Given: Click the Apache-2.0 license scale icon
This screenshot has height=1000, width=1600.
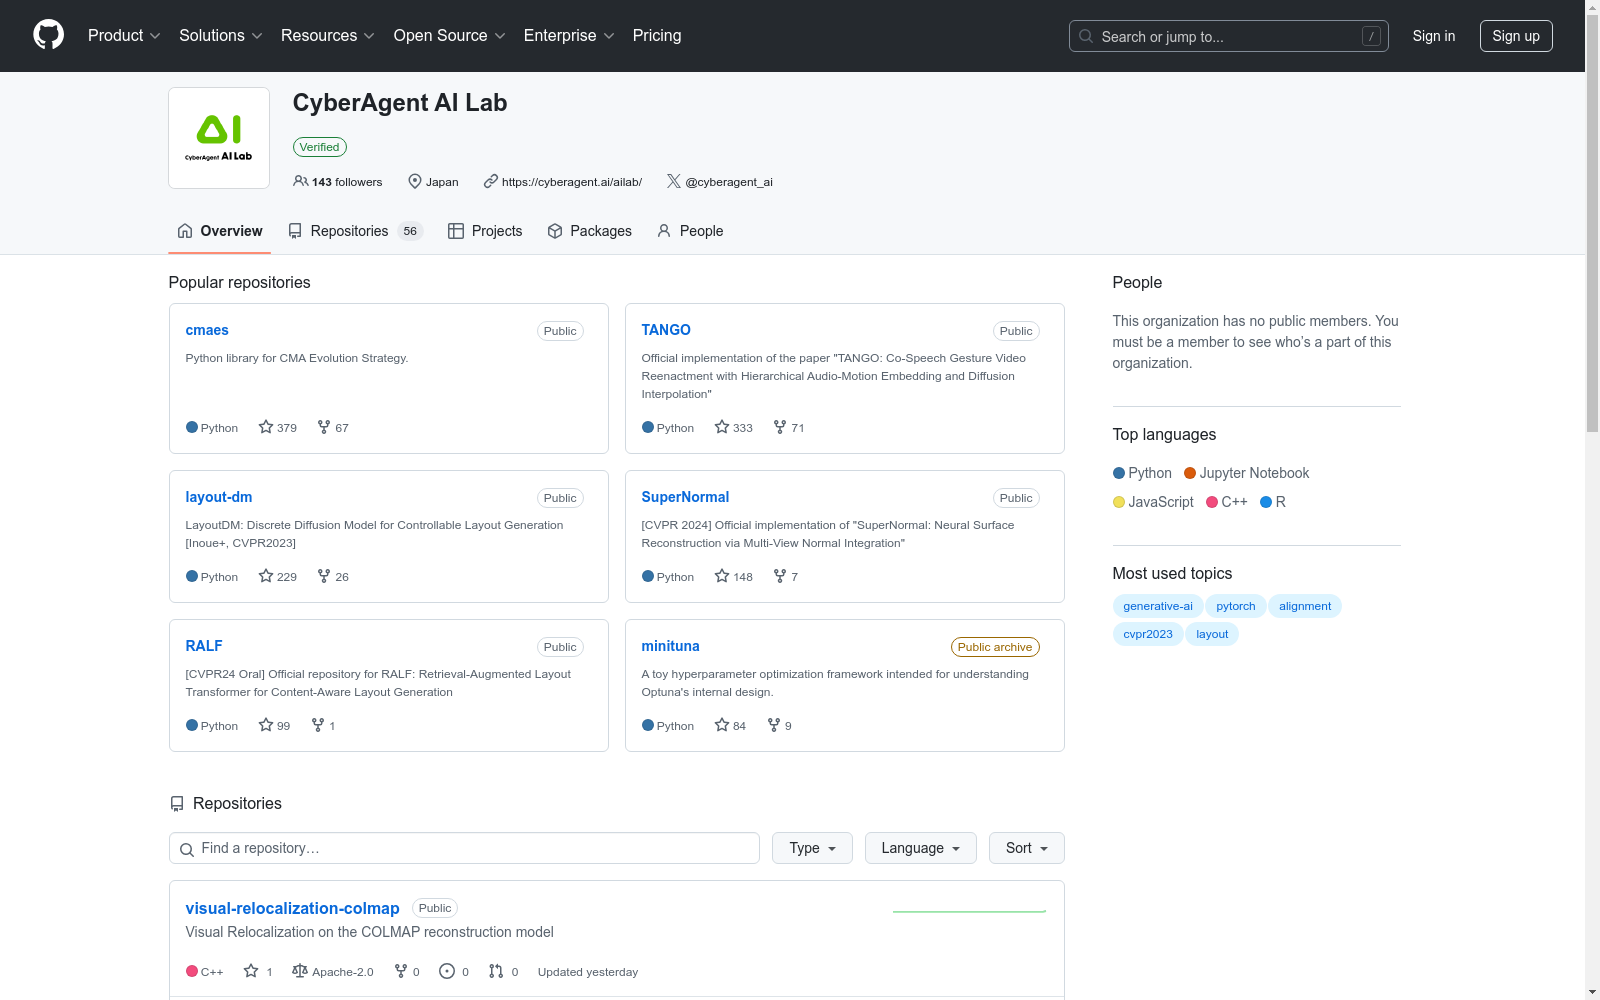Looking at the screenshot, I should point(300,971).
